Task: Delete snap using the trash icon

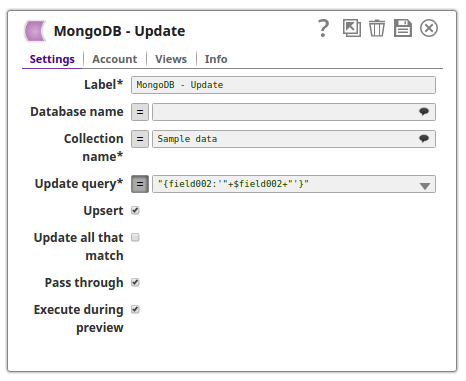Action: [x=377, y=28]
